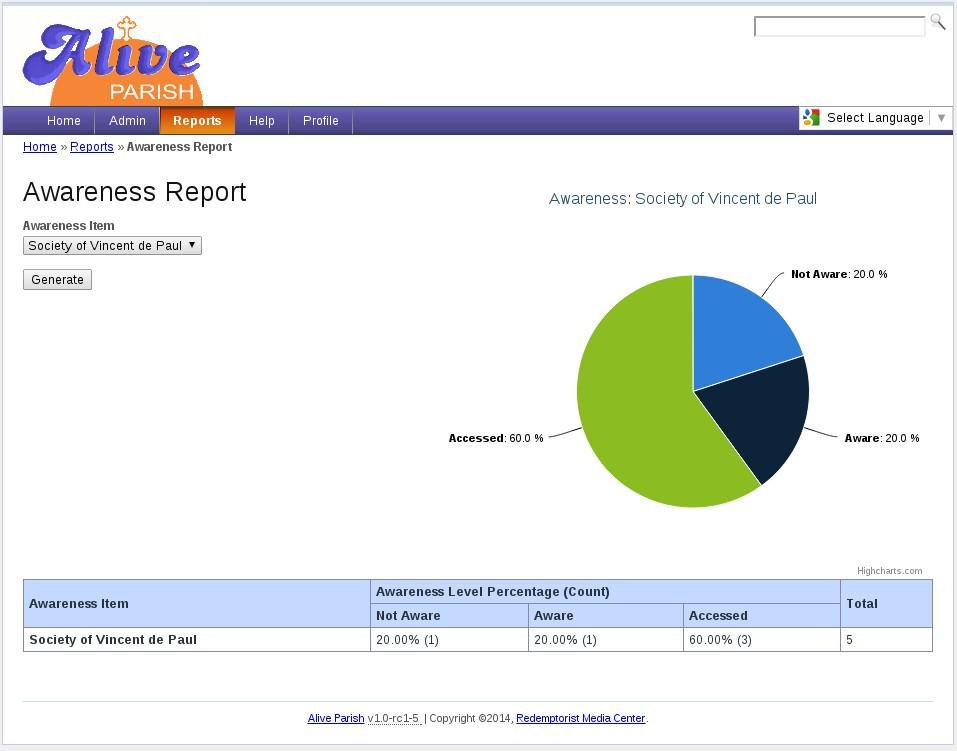This screenshot has height=751, width=957.
Task: Switch to the Help section
Action: click(261, 120)
